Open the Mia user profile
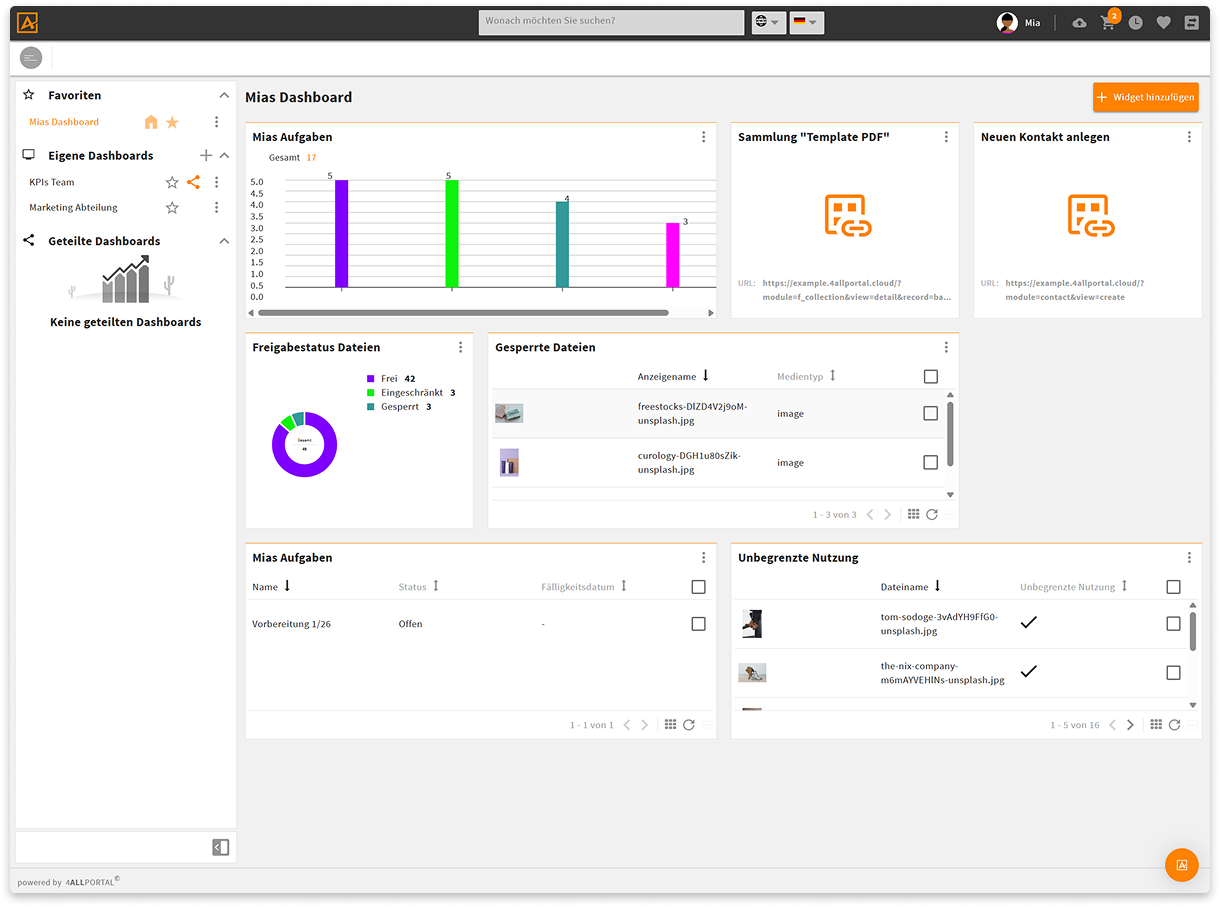1220x907 pixels. (1019, 23)
